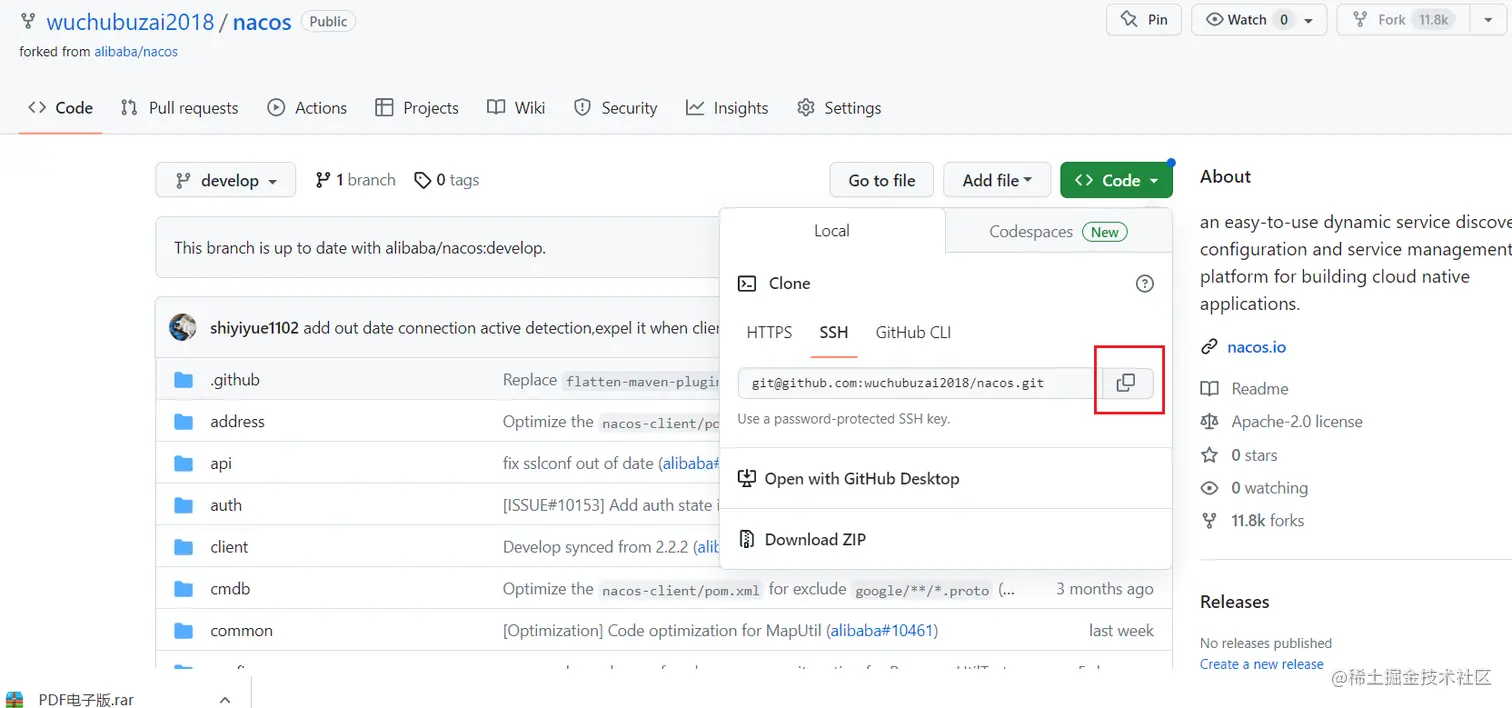Image resolution: width=1512 pixels, height=708 pixels.
Task: Open the api folder
Action: [x=221, y=464]
